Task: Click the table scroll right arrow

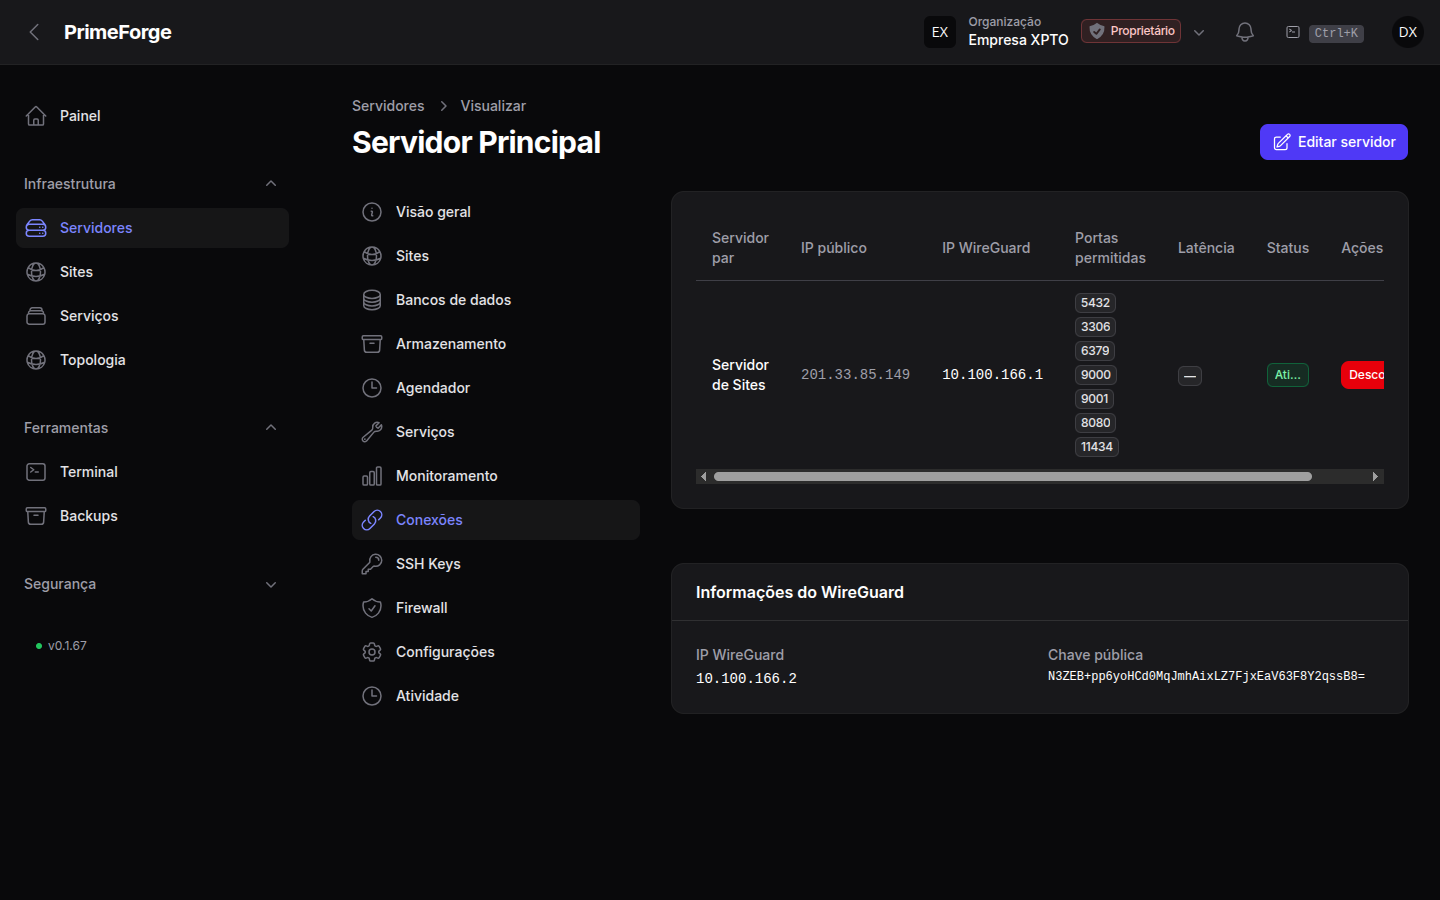Action: pyautogui.click(x=1376, y=477)
